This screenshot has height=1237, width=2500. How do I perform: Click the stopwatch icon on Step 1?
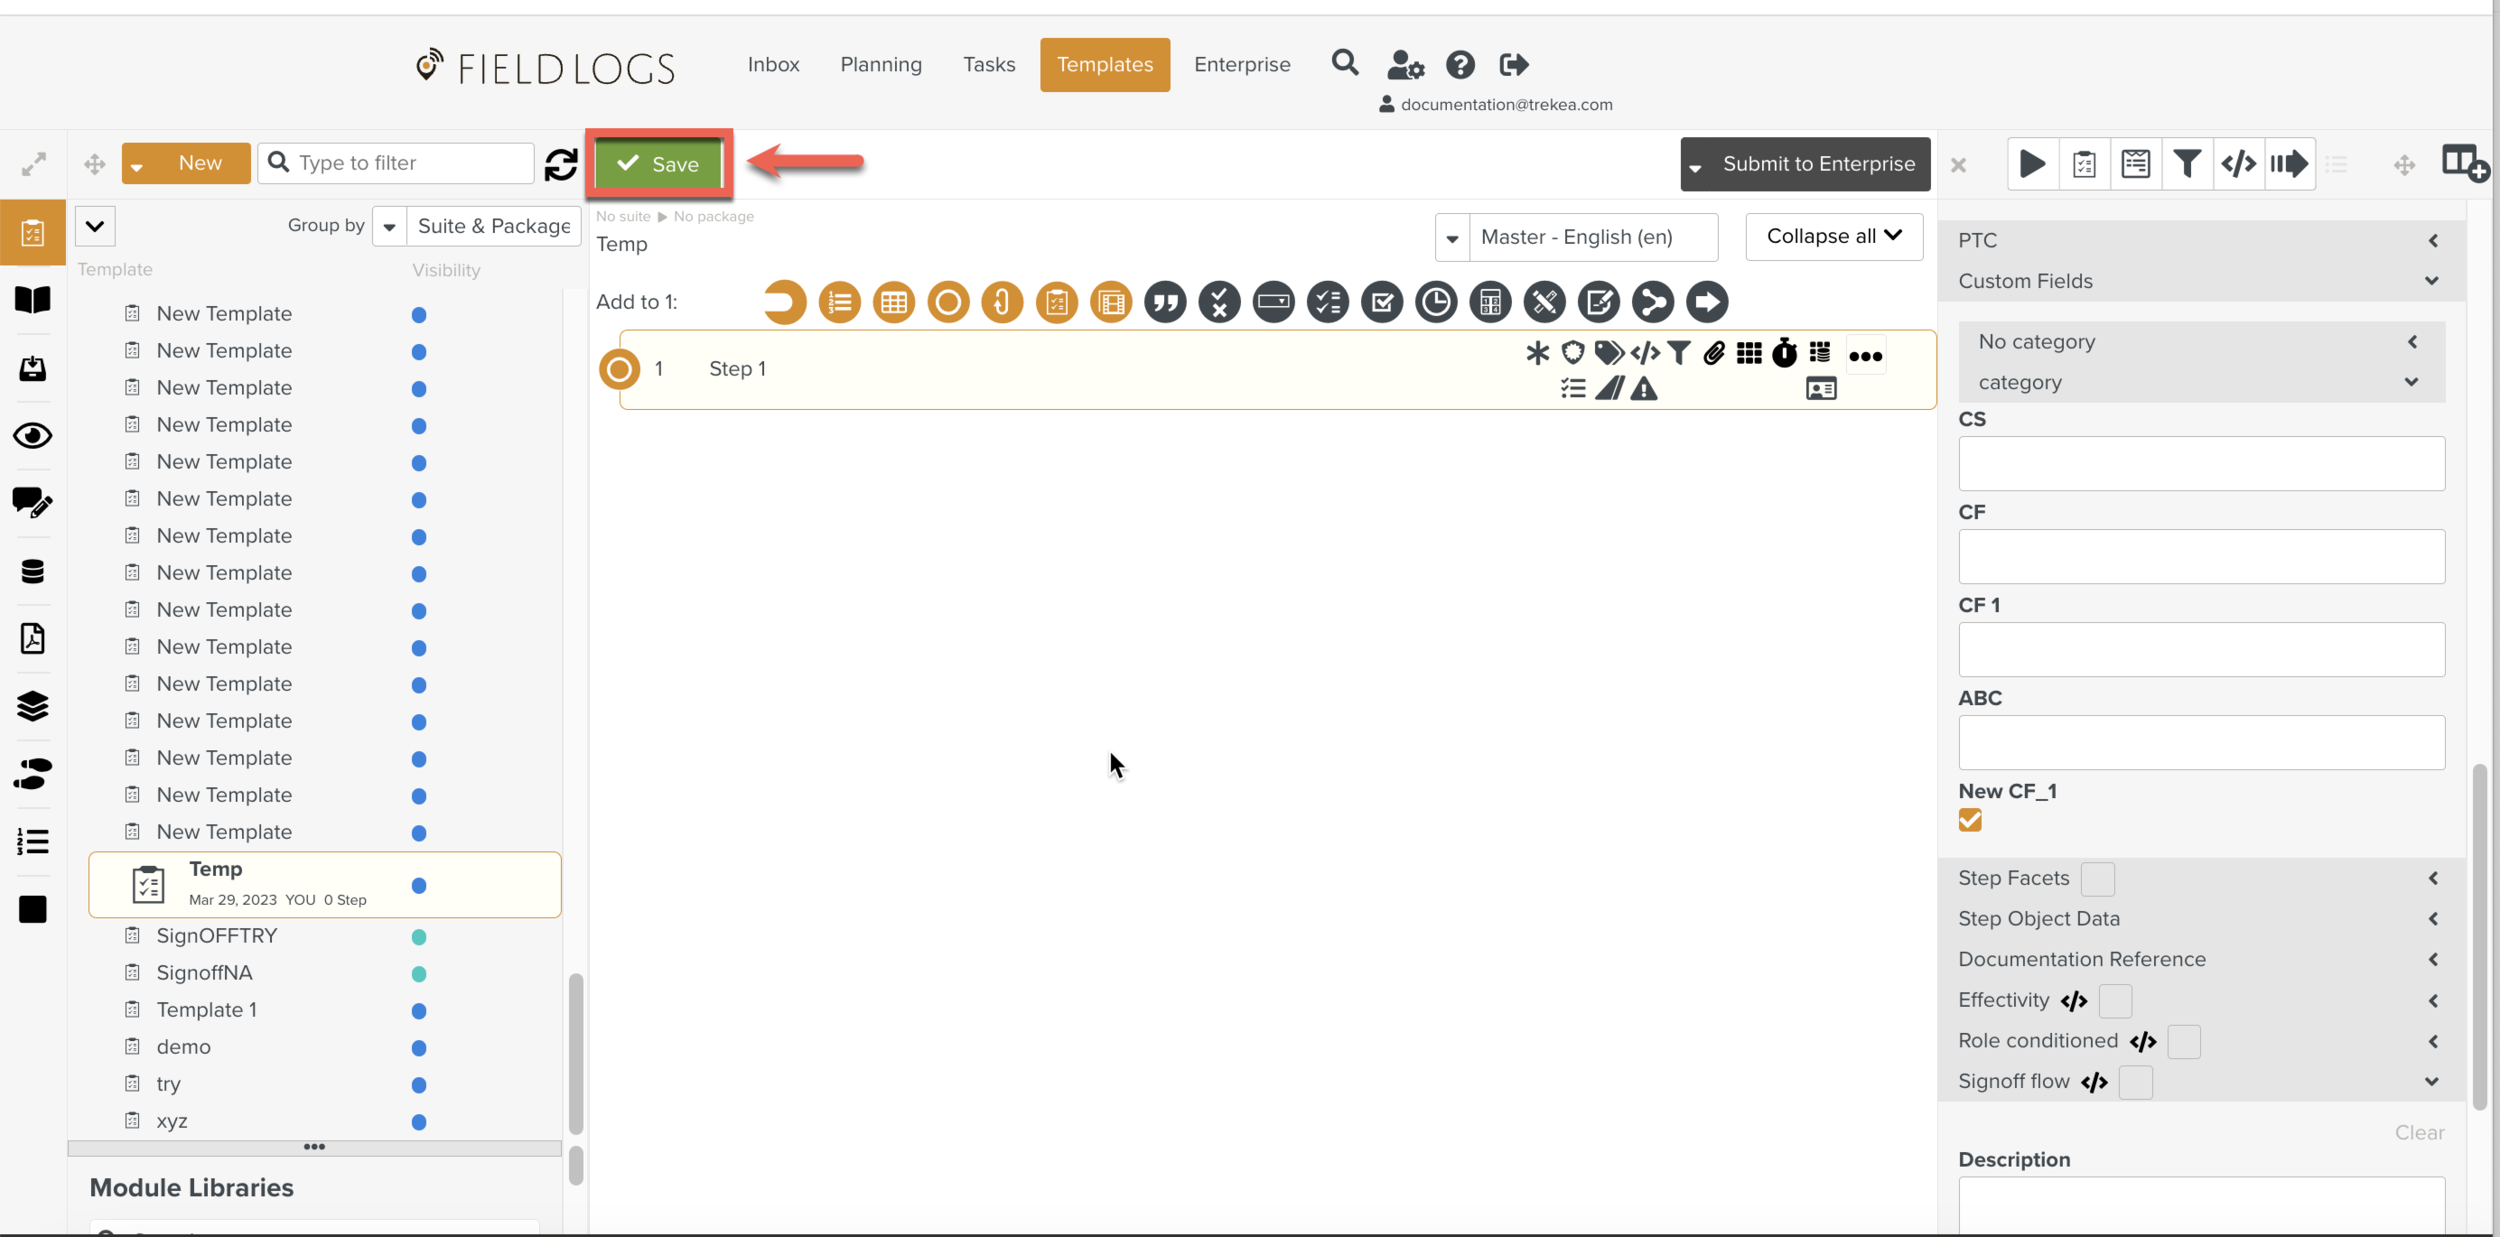[x=1786, y=353]
